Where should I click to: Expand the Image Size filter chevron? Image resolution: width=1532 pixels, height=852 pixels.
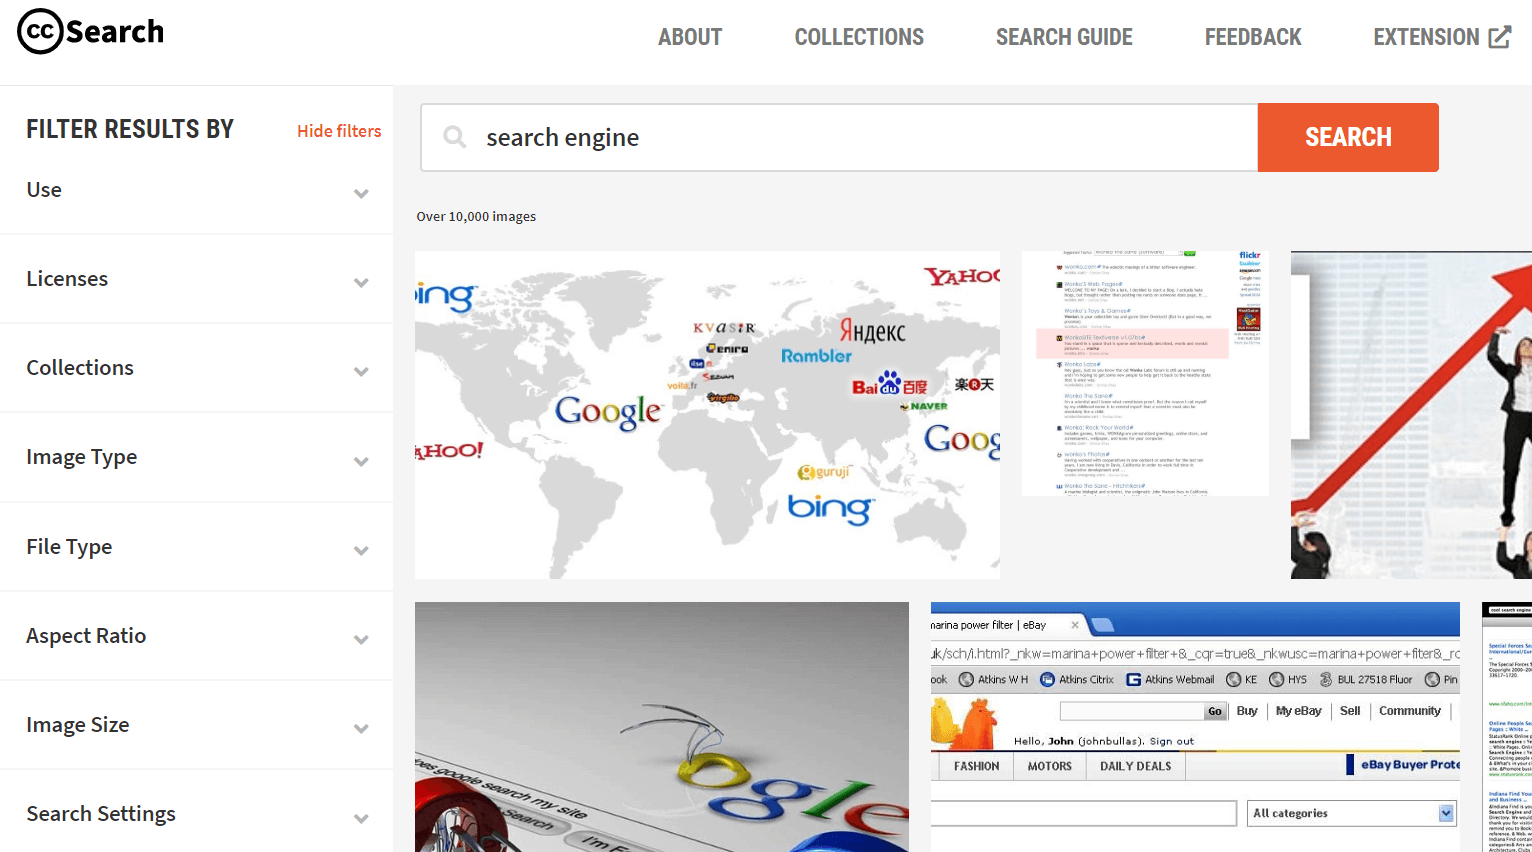pos(361,728)
